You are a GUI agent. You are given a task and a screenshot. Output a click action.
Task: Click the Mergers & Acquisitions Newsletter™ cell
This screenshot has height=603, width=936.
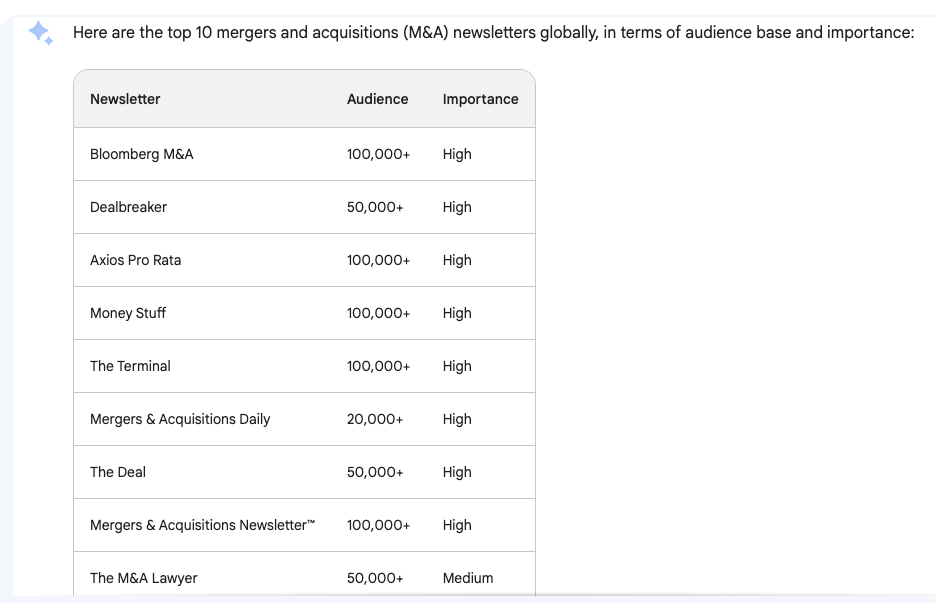click(202, 525)
